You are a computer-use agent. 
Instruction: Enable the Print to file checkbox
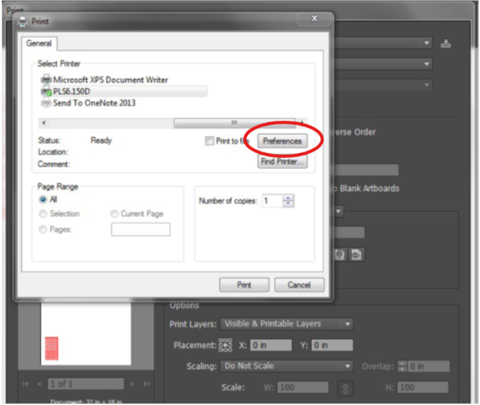[209, 141]
